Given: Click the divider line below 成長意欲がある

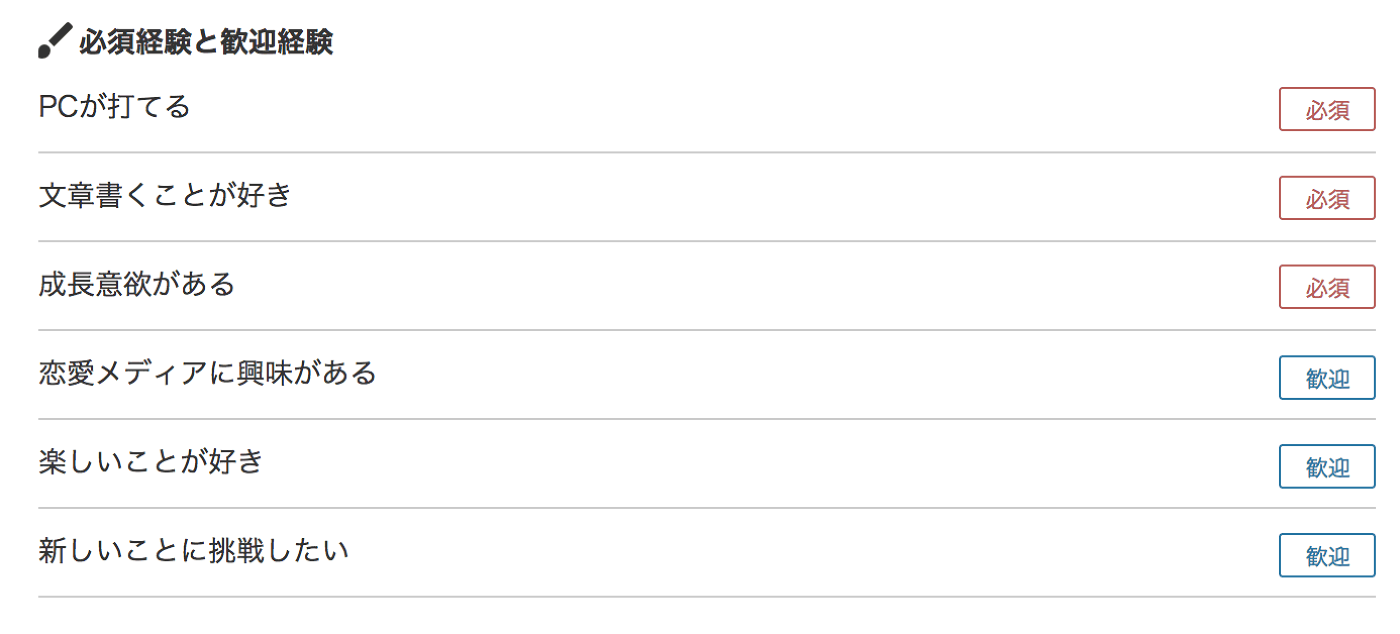Looking at the screenshot, I should pyautogui.click(x=707, y=330).
